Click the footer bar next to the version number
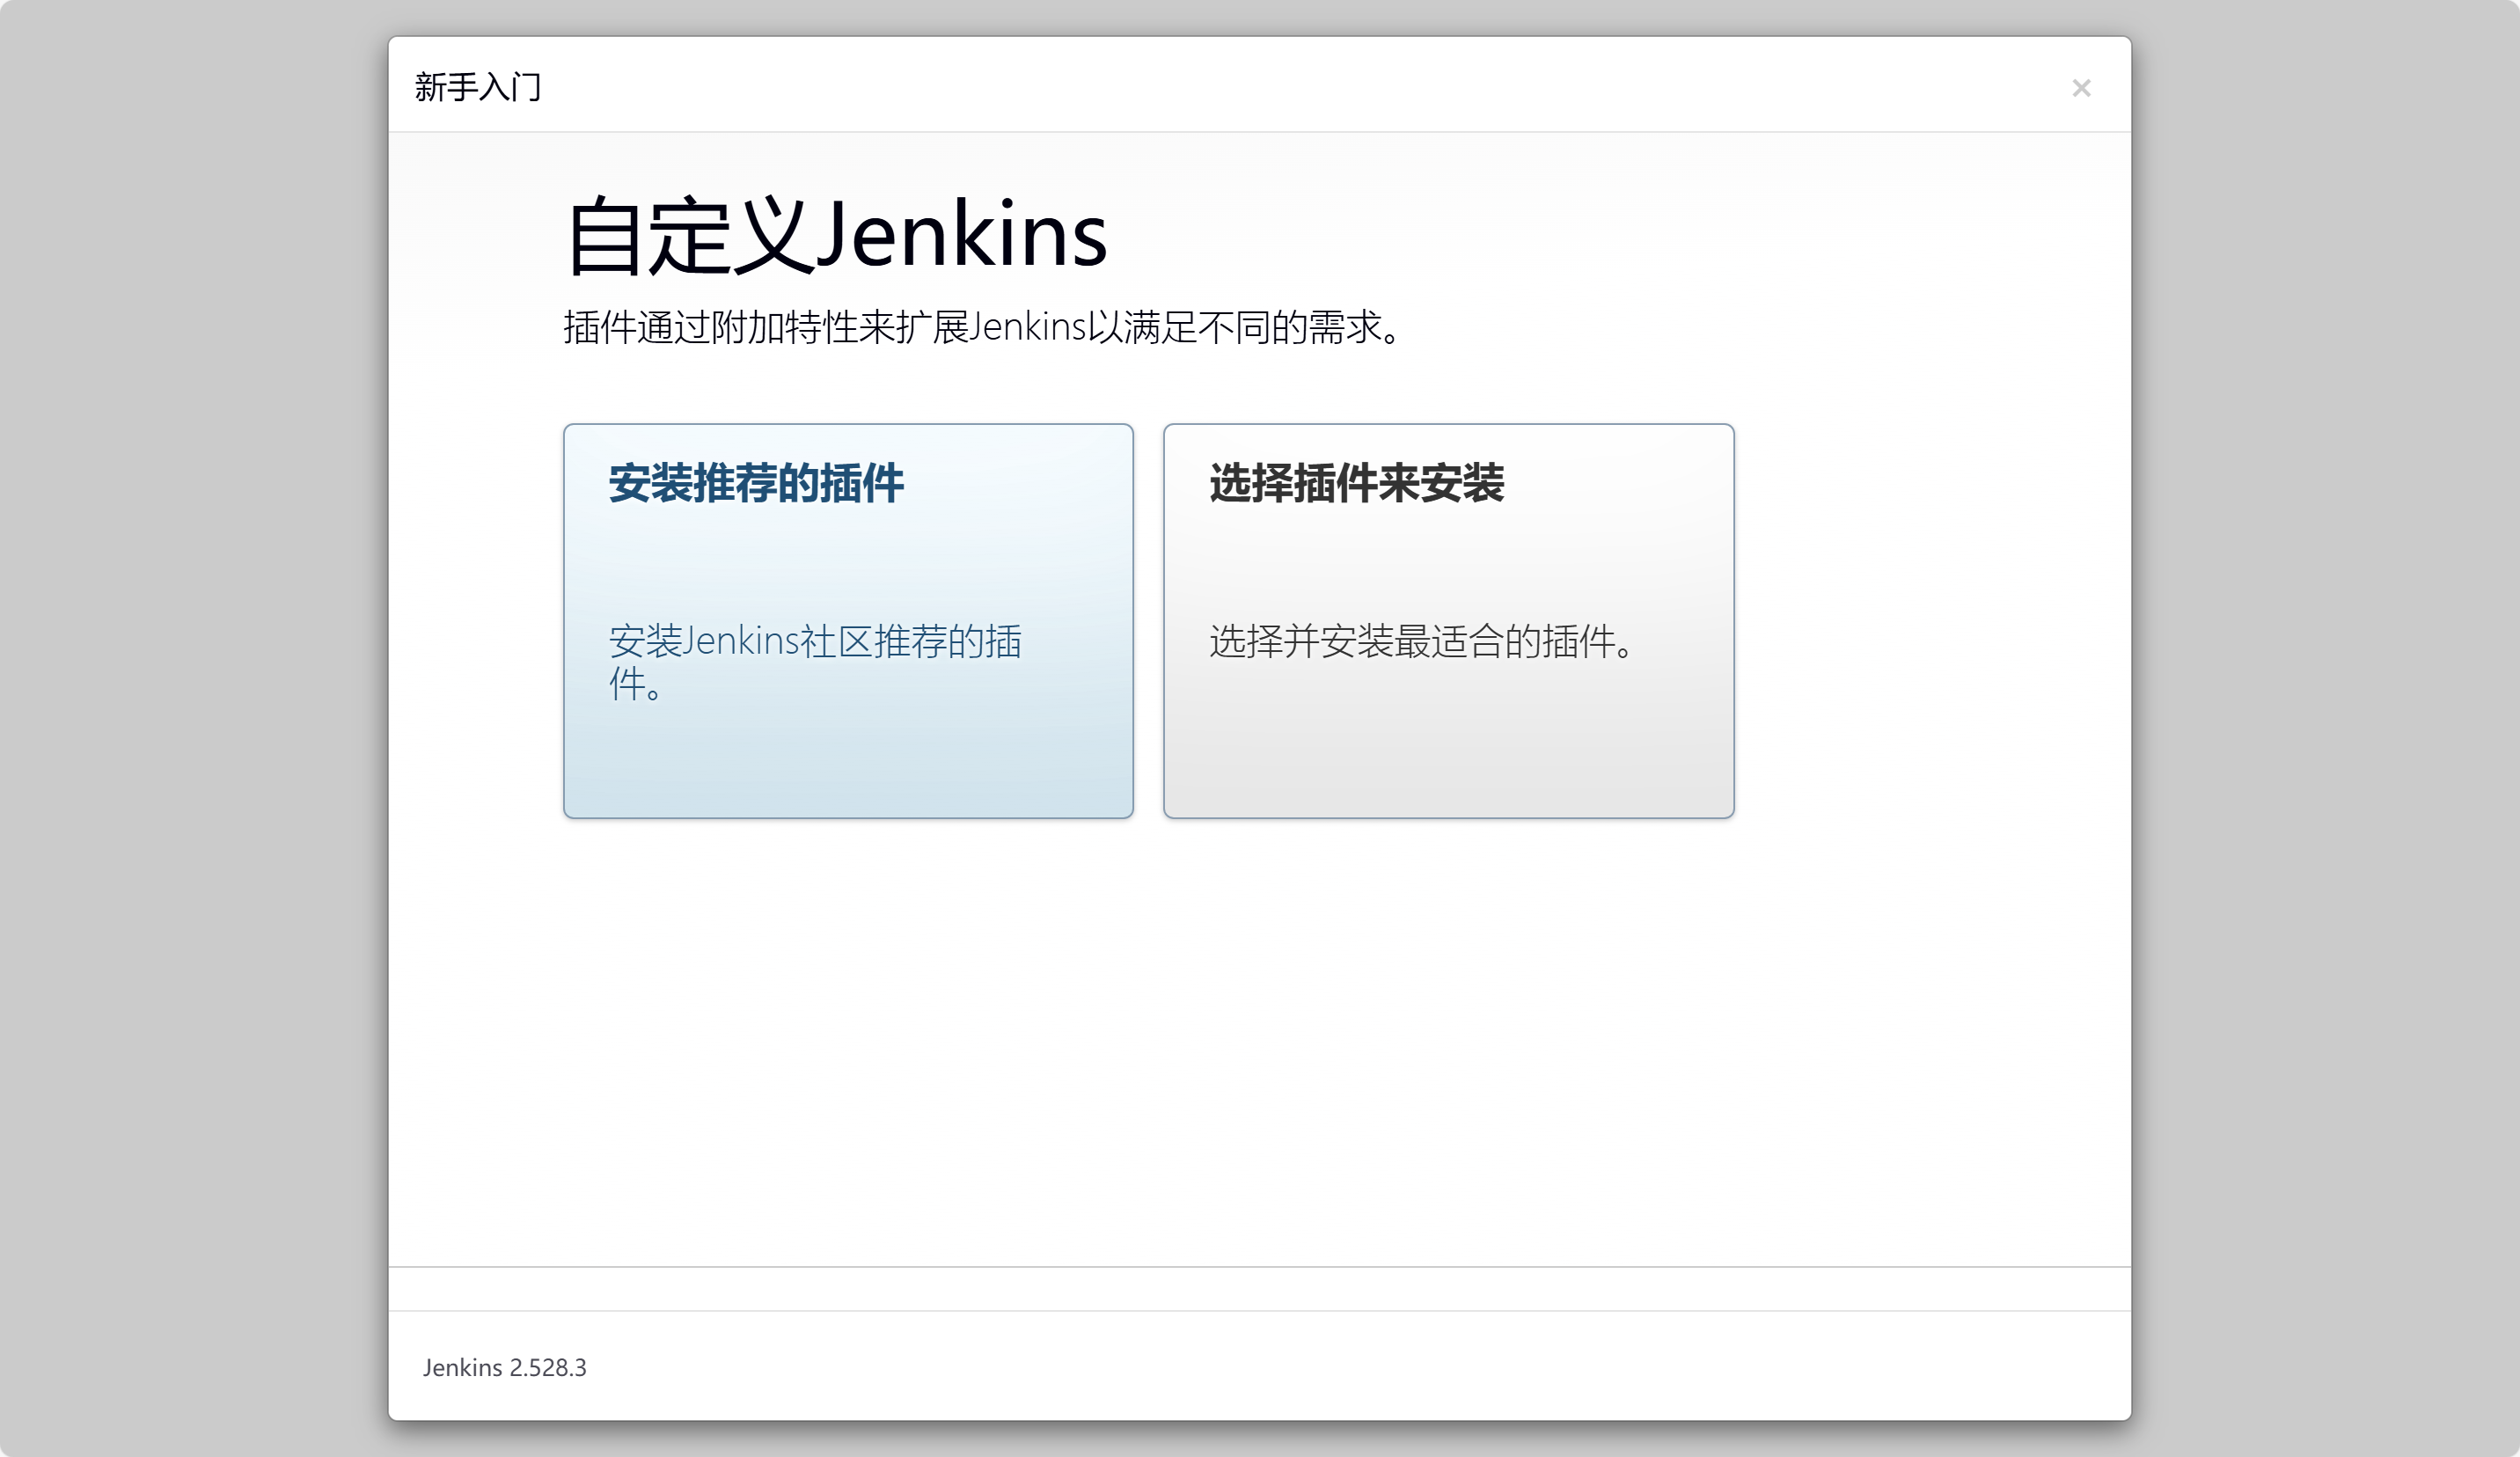This screenshot has height=1457, width=2520. 1300,1367
